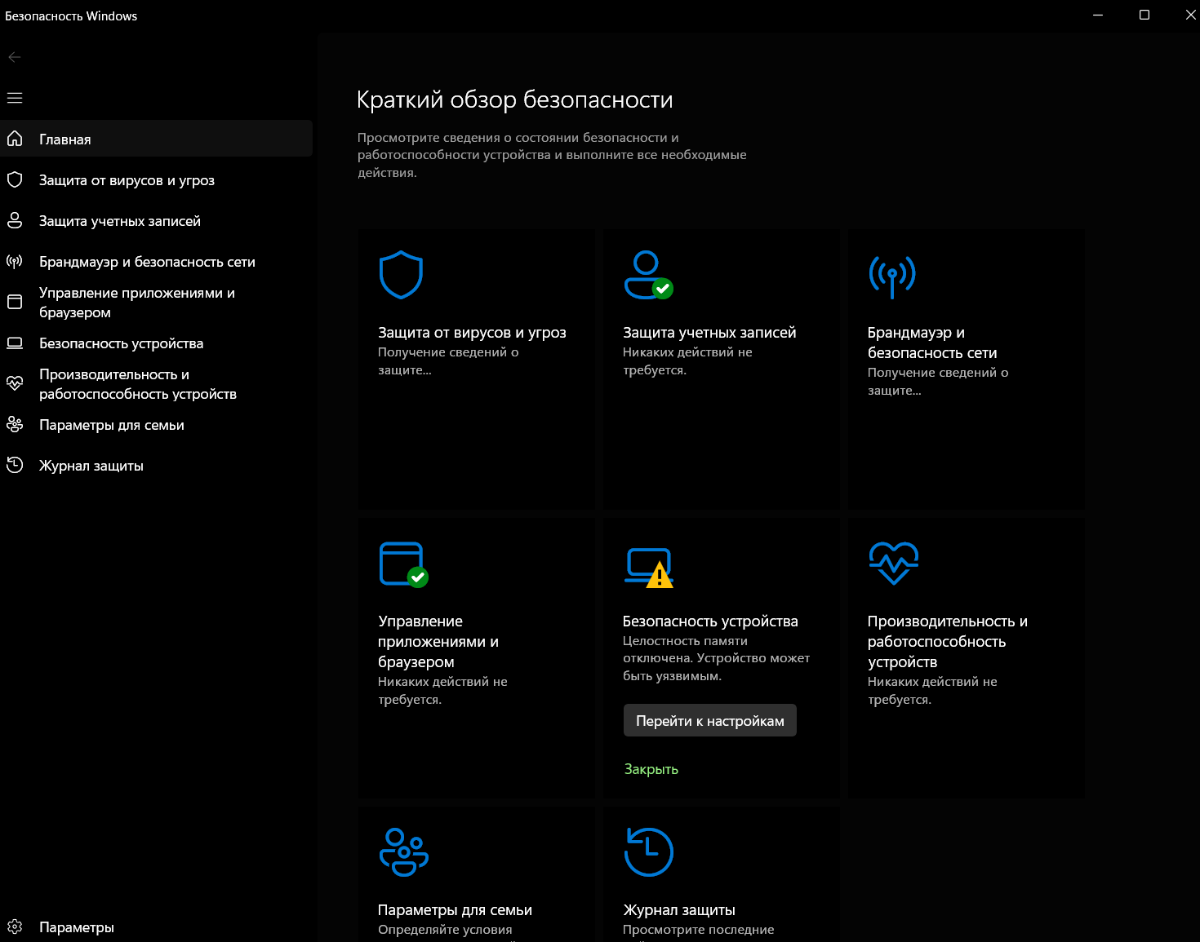Toggle the hamburger navigation menu

point(14,98)
